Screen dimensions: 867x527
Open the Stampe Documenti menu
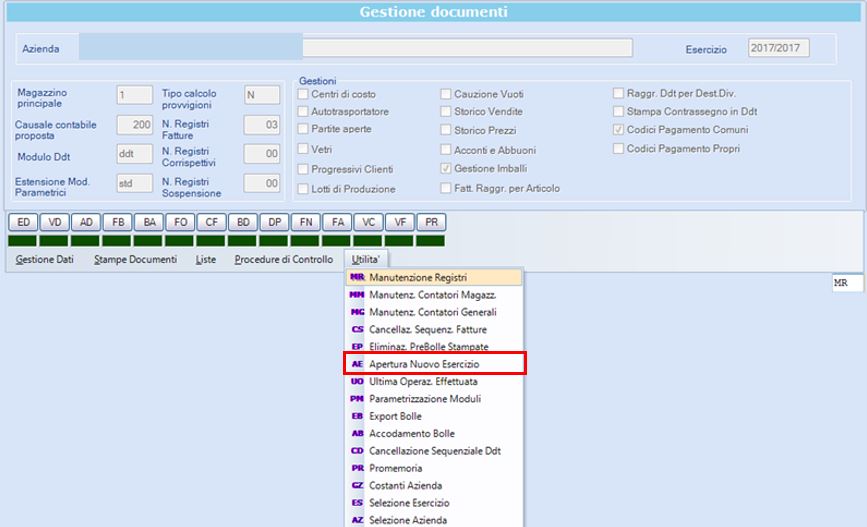[135, 259]
